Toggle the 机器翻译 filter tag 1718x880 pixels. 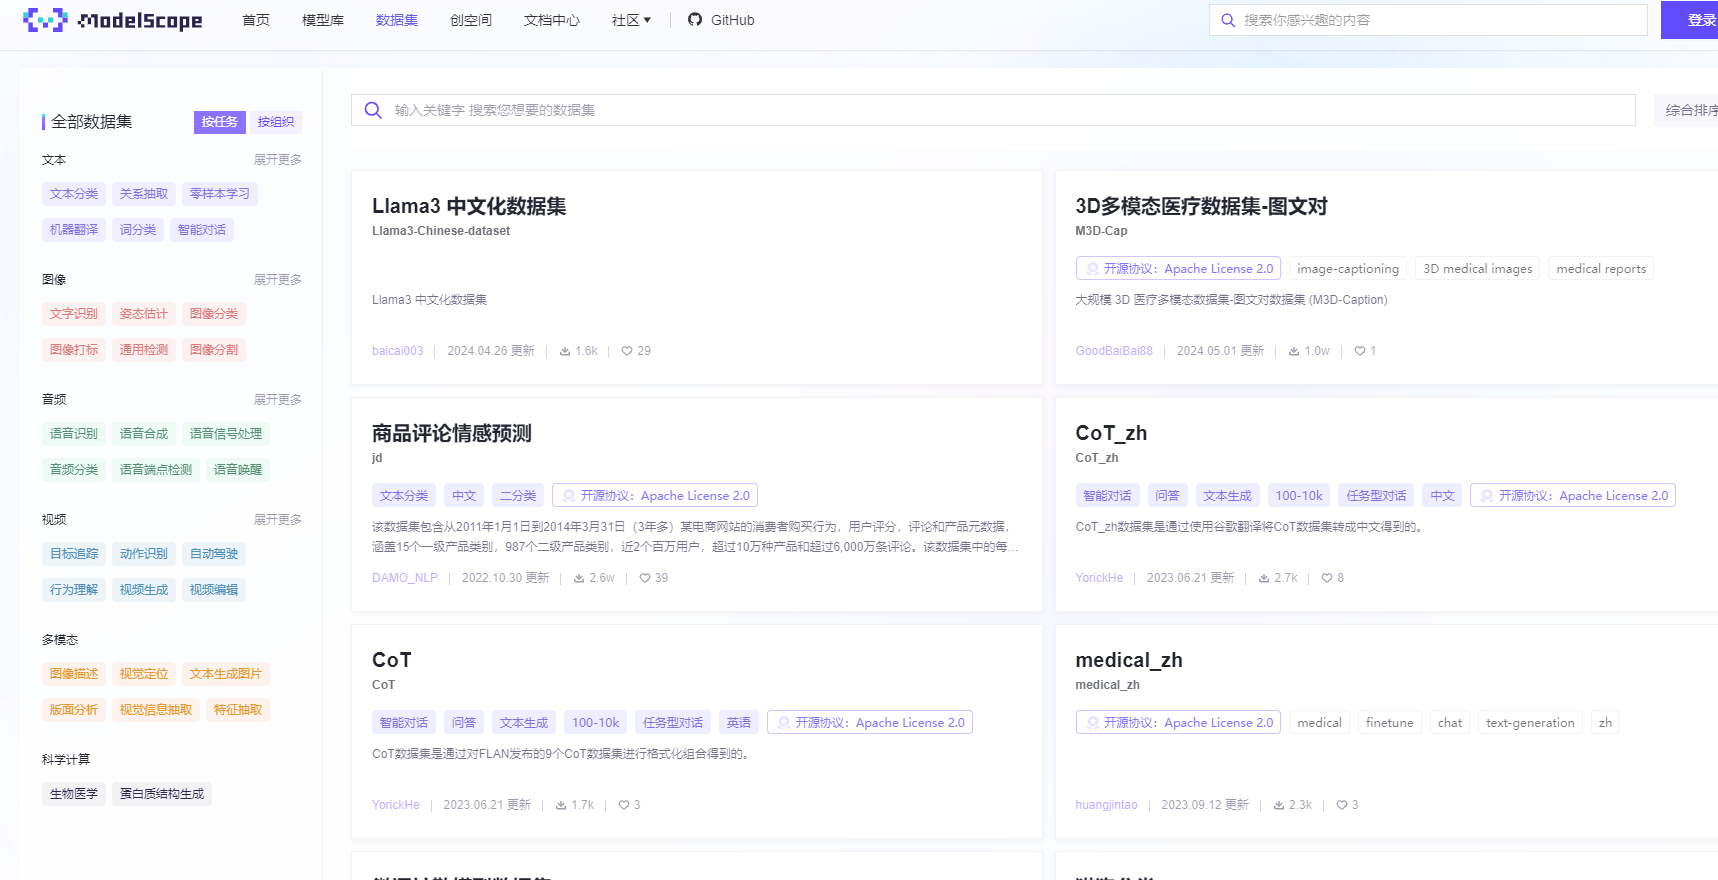[x=74, y=230]
